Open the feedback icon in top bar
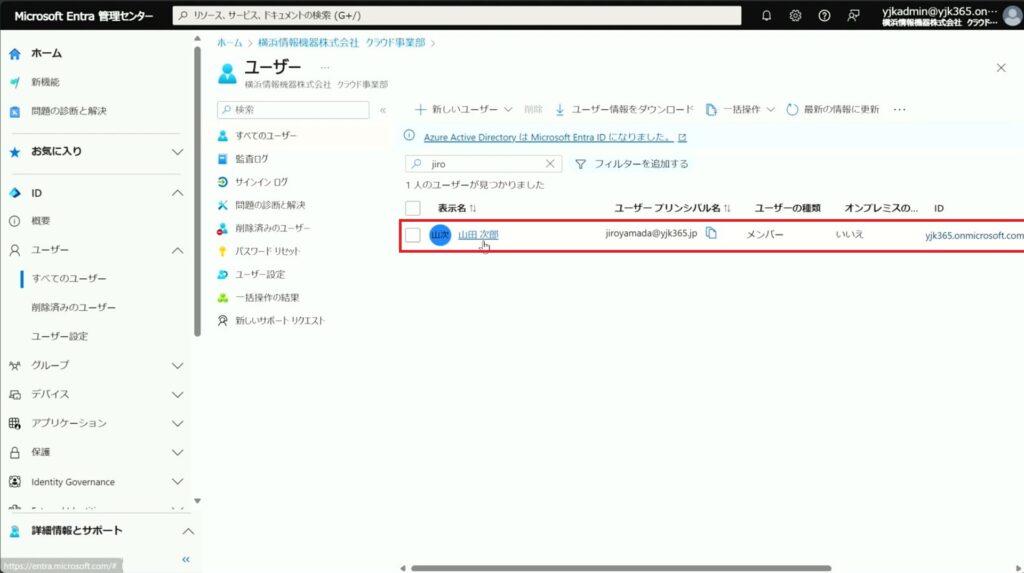 point(853,15)
